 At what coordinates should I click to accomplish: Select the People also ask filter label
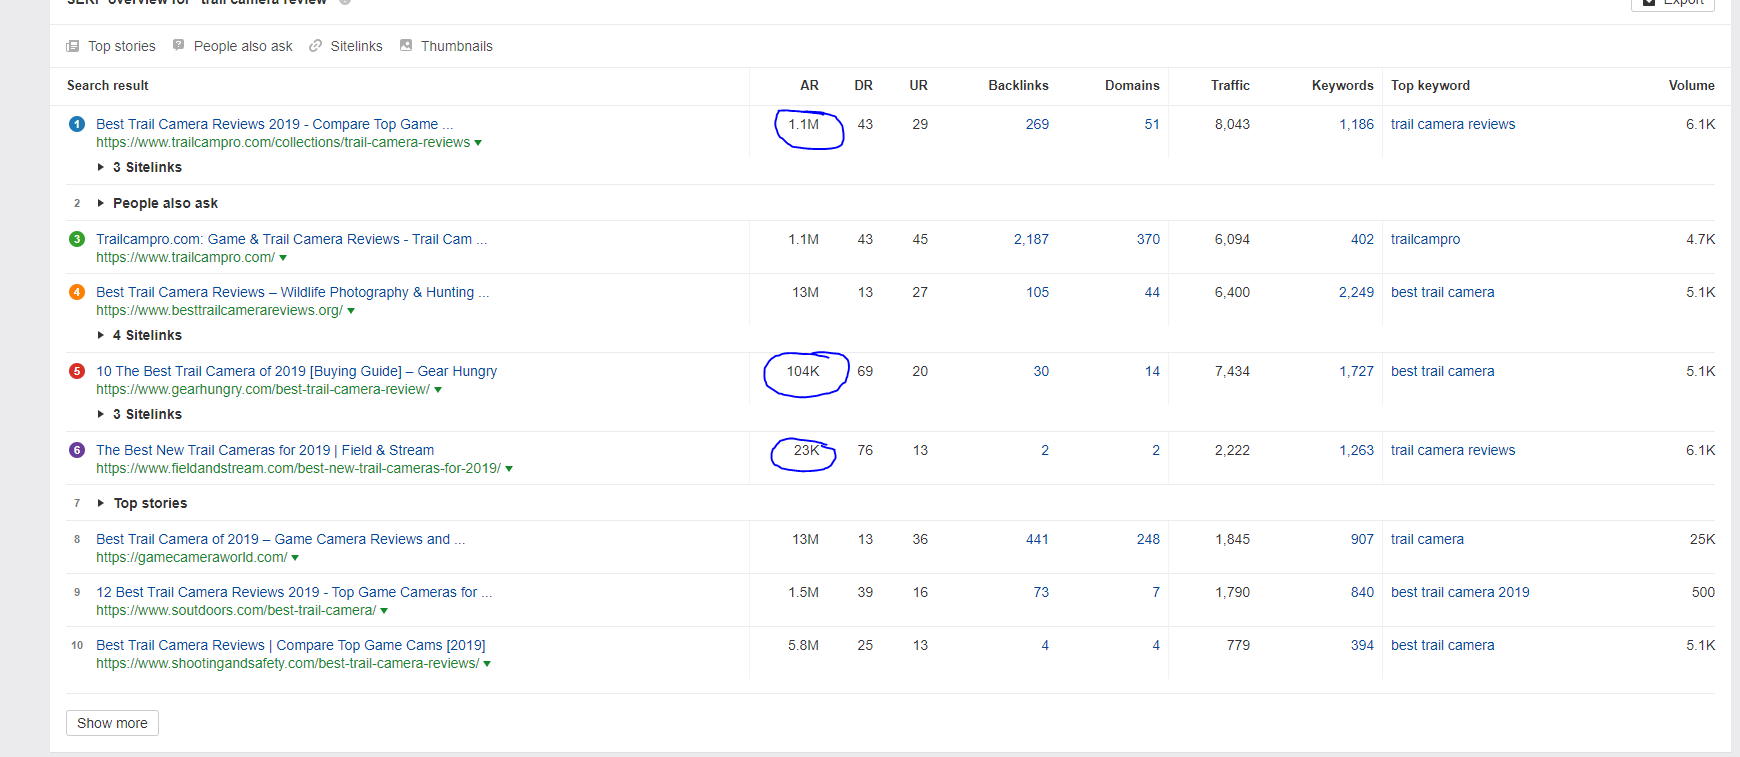pos(243,46)
